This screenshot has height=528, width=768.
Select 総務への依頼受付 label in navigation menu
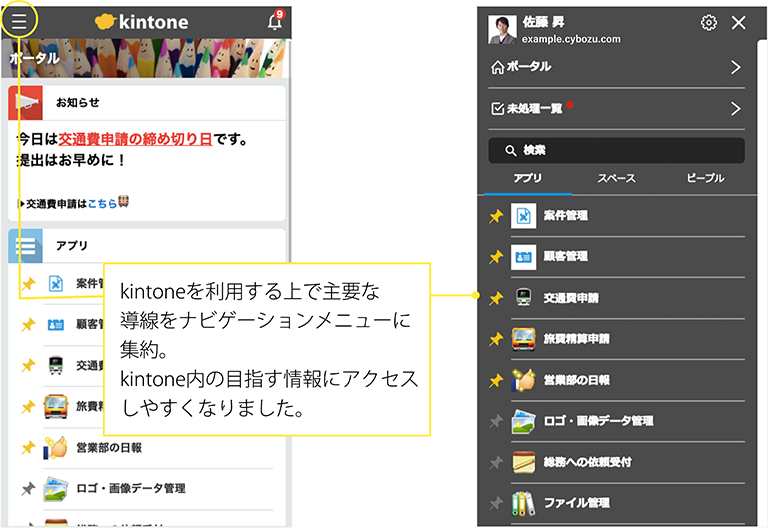click(x=587, y=462)
